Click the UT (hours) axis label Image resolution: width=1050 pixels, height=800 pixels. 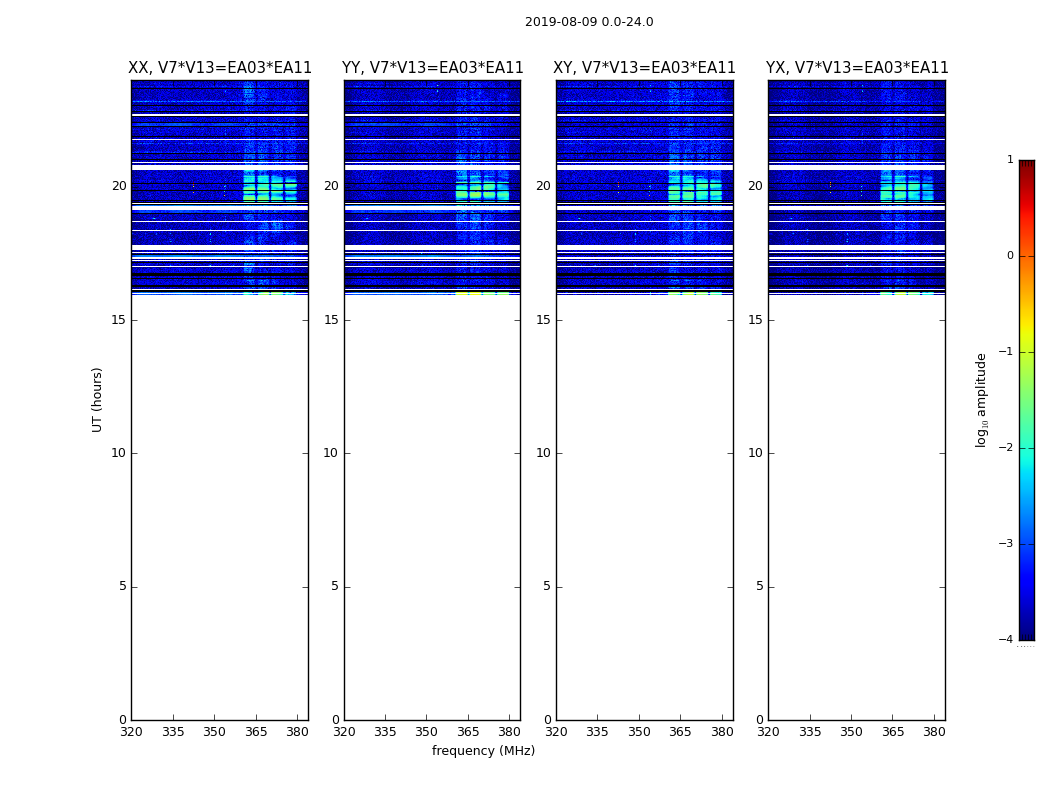[x=97, y=400]
